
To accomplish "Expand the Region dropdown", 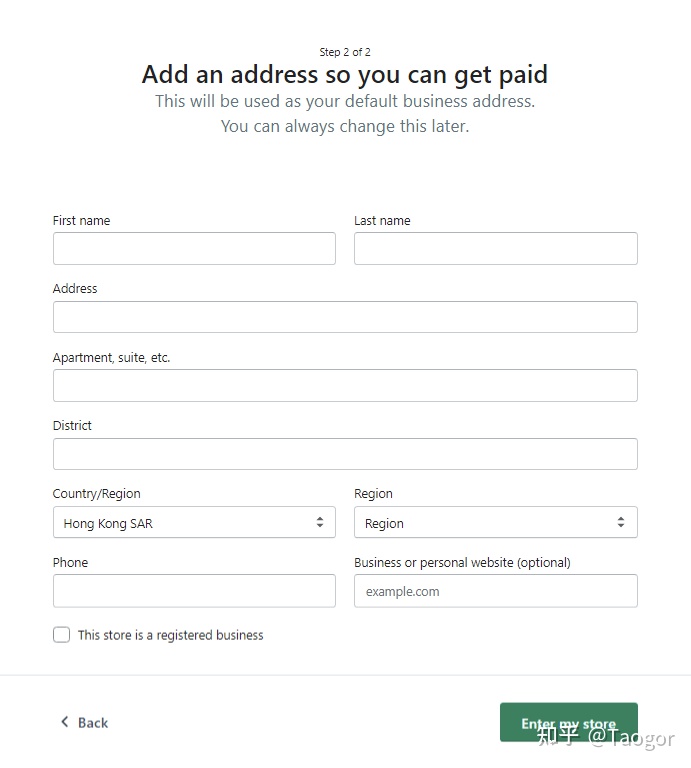I will [x=495, y=522].
